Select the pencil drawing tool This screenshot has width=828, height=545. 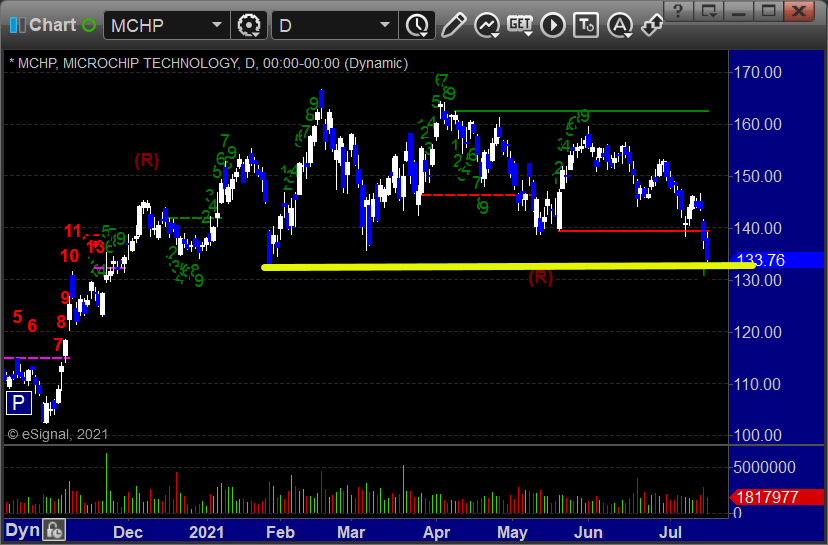[454, 25]
